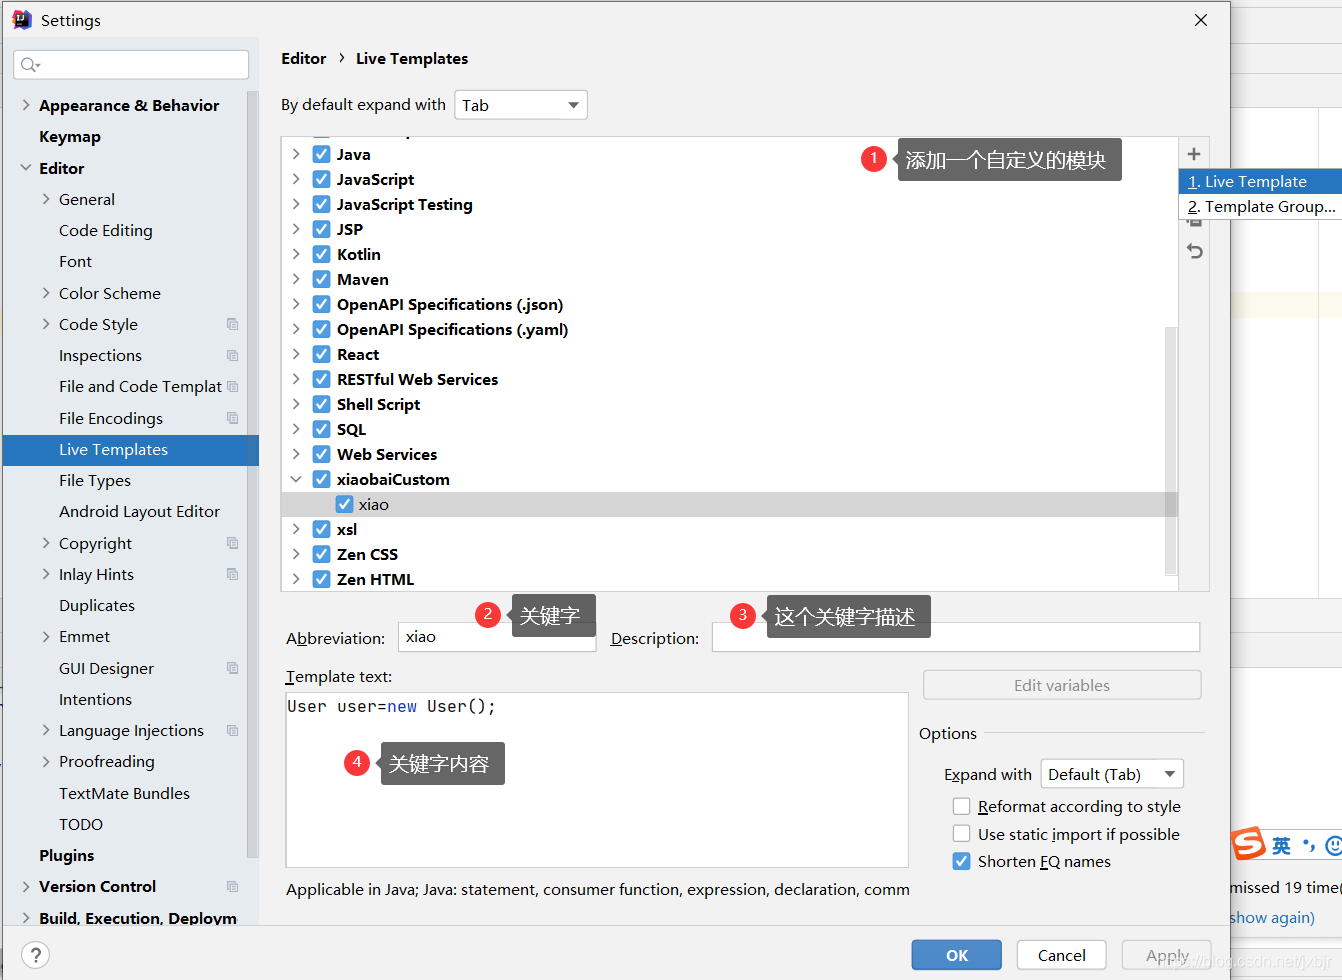
Task: Click the Edit variables button
Action: (1062, 685)
